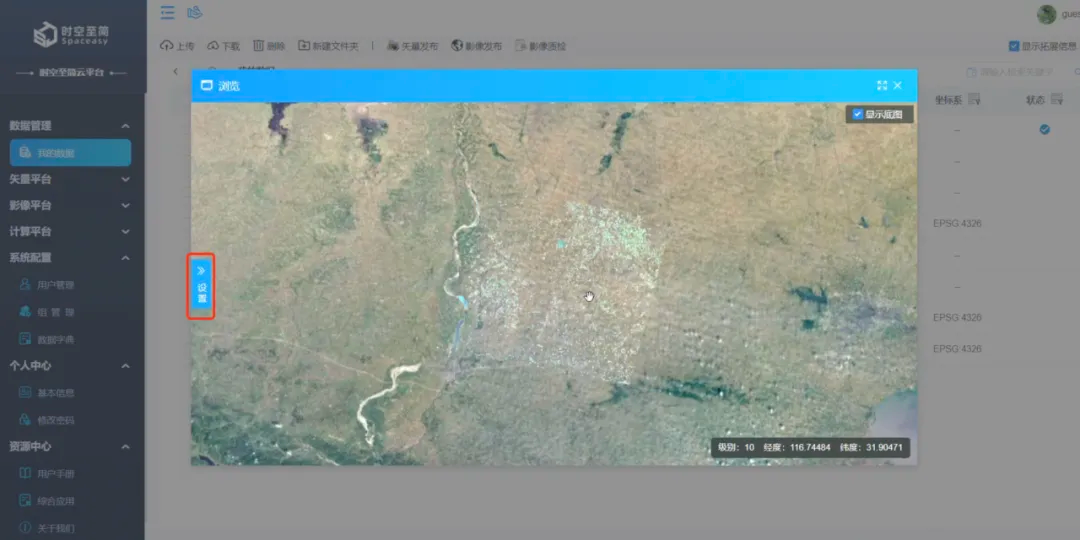Open 我的数据 in the sidebar
1080x540 pixels.
70,152
